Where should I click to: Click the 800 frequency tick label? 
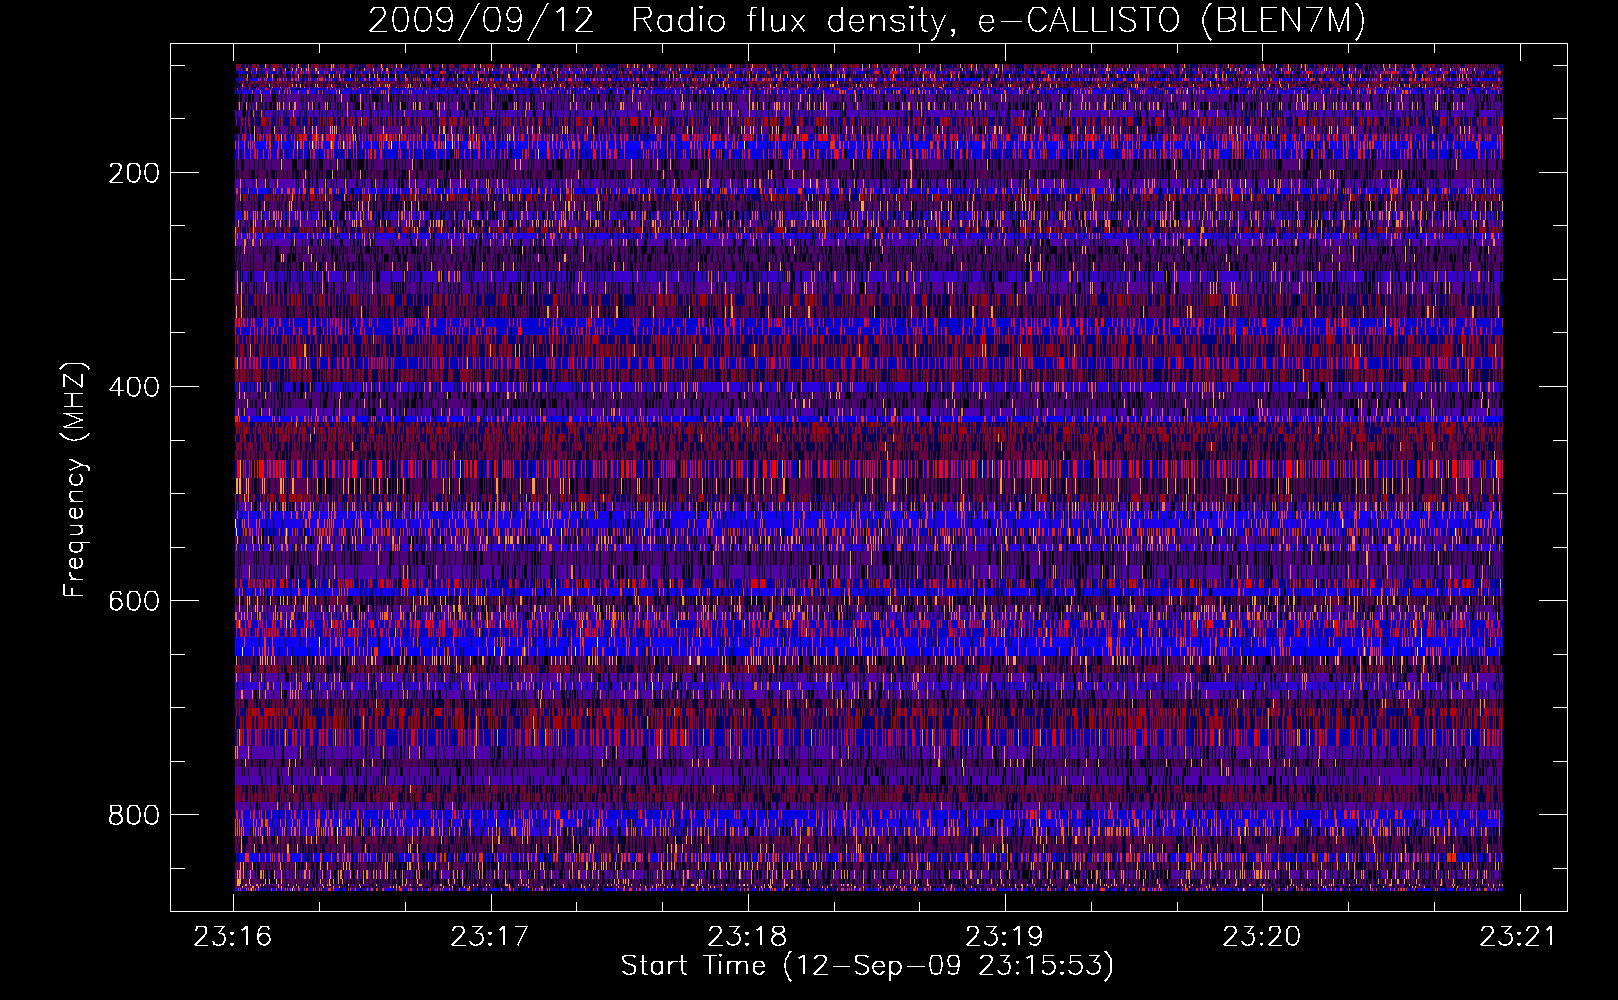134,815
